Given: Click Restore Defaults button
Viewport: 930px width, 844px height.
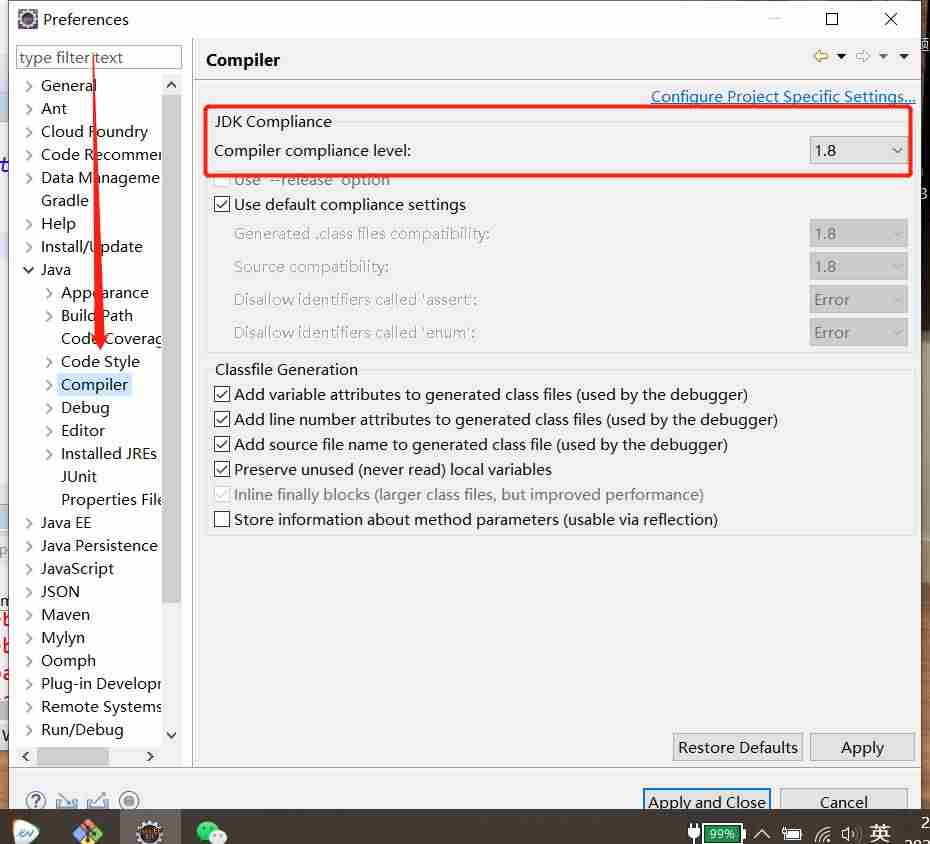Looking at the screenshot, I should (738, 747).
